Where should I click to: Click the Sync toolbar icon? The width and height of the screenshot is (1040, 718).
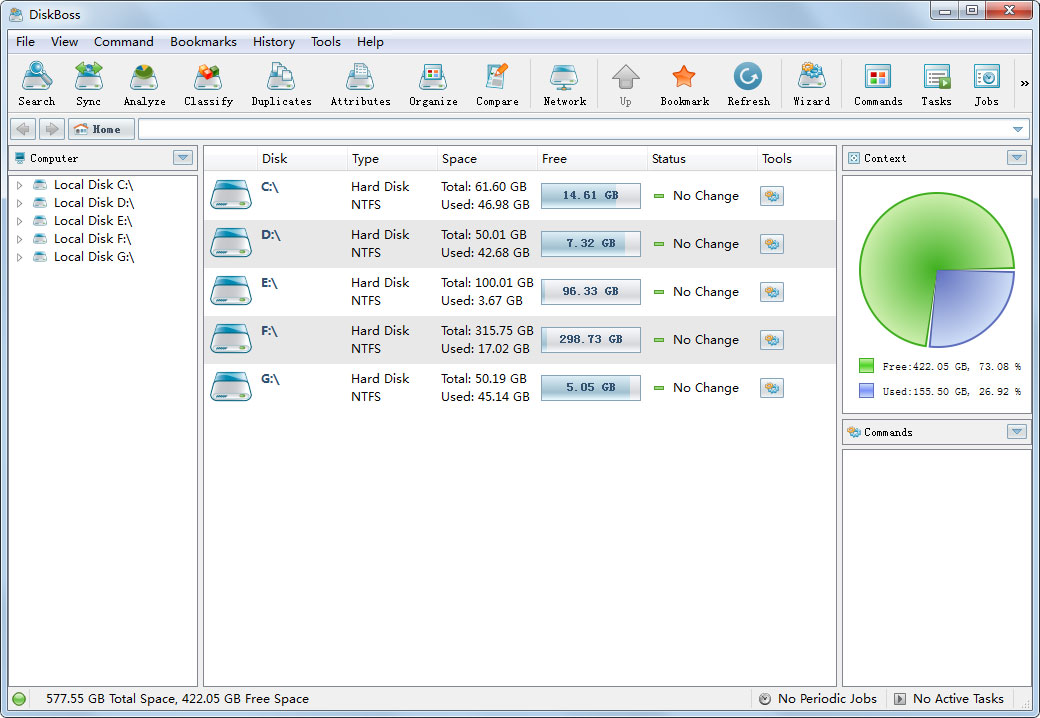(x=88, y=84)
